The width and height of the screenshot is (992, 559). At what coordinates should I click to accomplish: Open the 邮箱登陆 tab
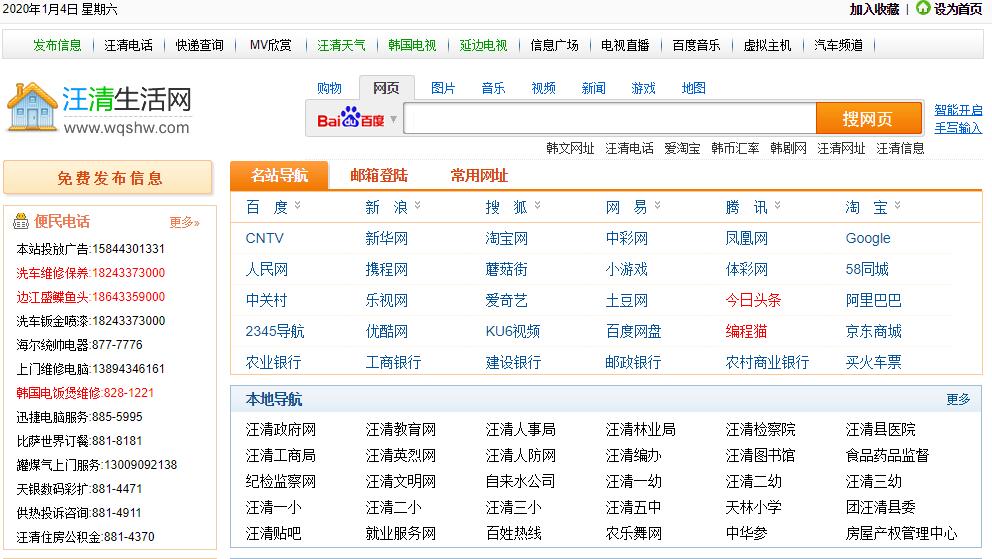[379, 175]
